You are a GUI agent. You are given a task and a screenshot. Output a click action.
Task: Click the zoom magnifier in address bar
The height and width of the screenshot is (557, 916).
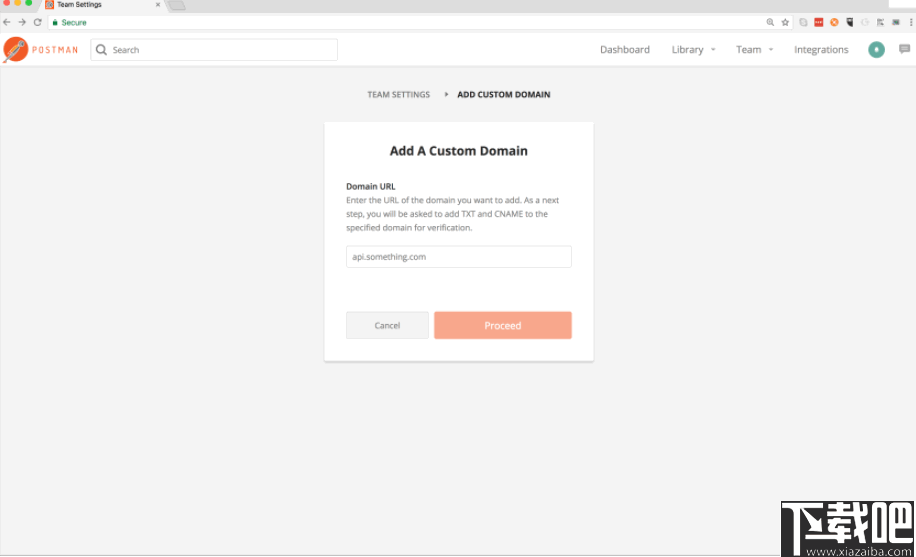770,22
